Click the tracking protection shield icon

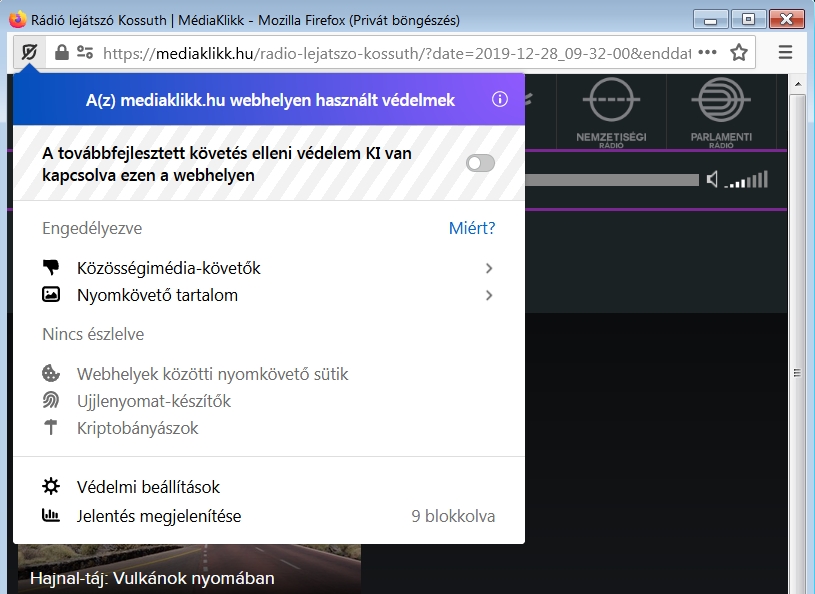pyautogui.click(x=30, y=52)
